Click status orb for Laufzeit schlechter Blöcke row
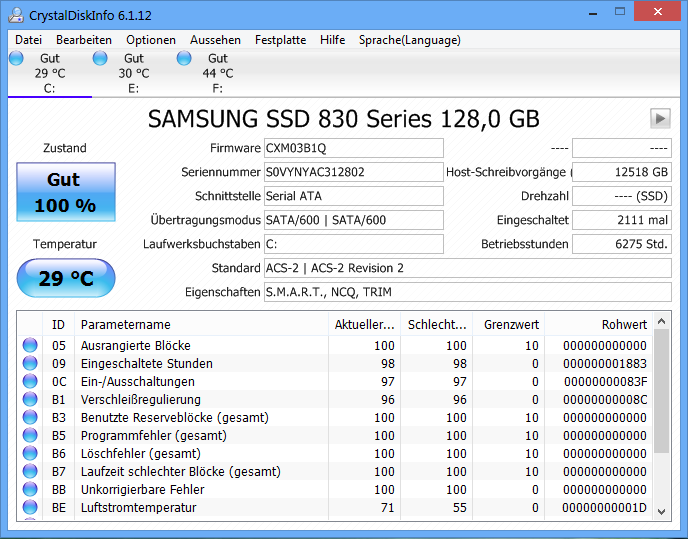 (30, 471)
